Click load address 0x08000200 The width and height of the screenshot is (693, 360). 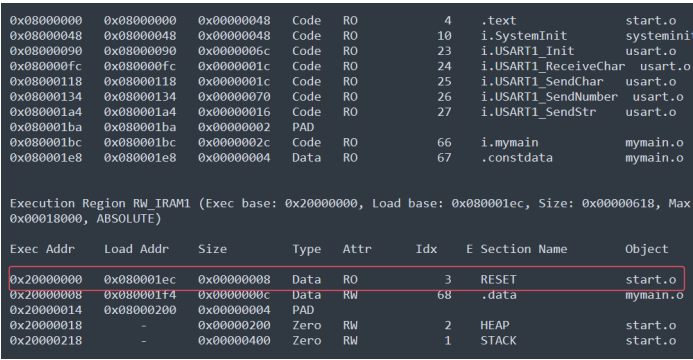[140, 310]
